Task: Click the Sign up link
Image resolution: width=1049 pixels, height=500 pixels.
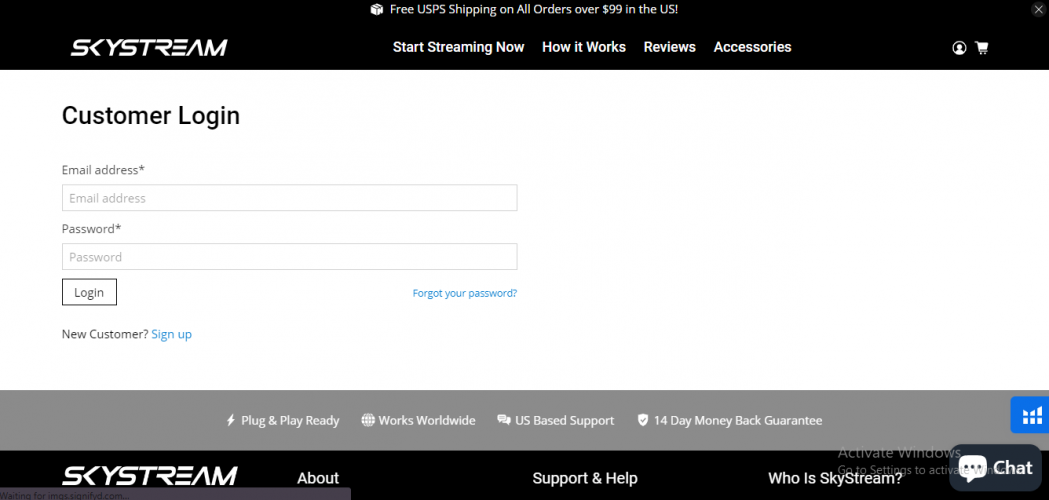Action: (x=171, y=334)
